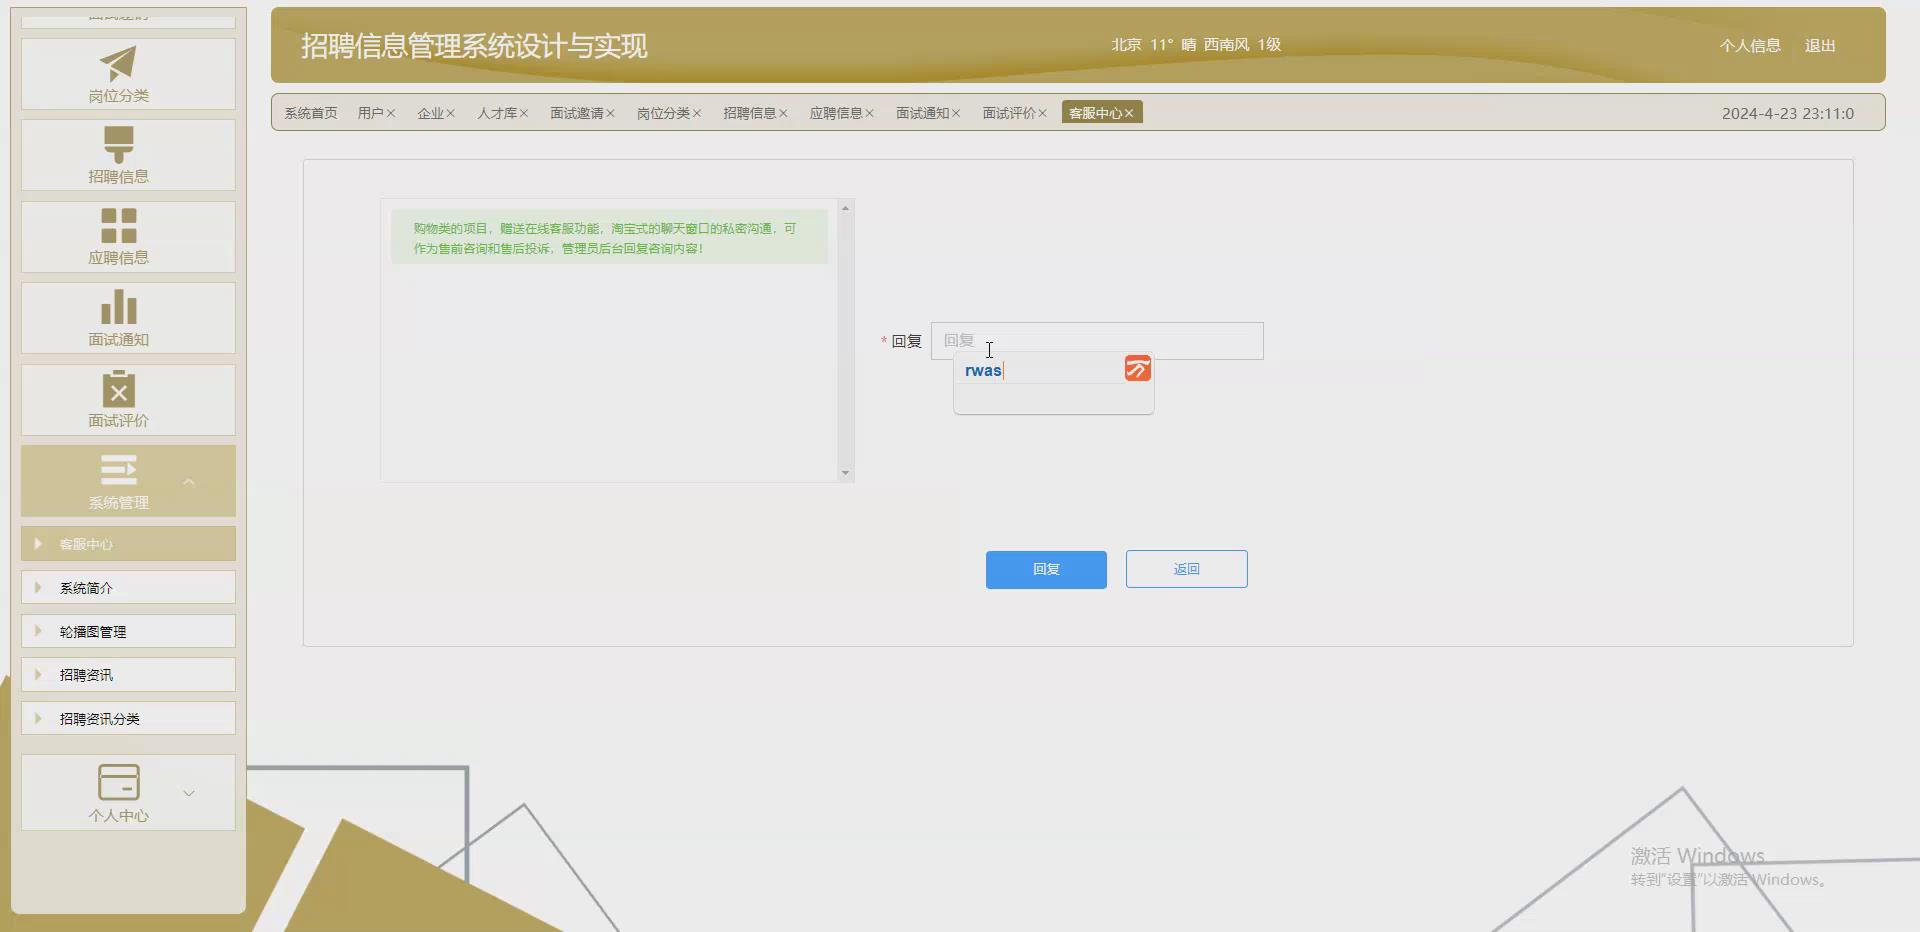
Task: Switch to the 面试评价 tab
Action: pyautogui.click(x=1009, y=113)
